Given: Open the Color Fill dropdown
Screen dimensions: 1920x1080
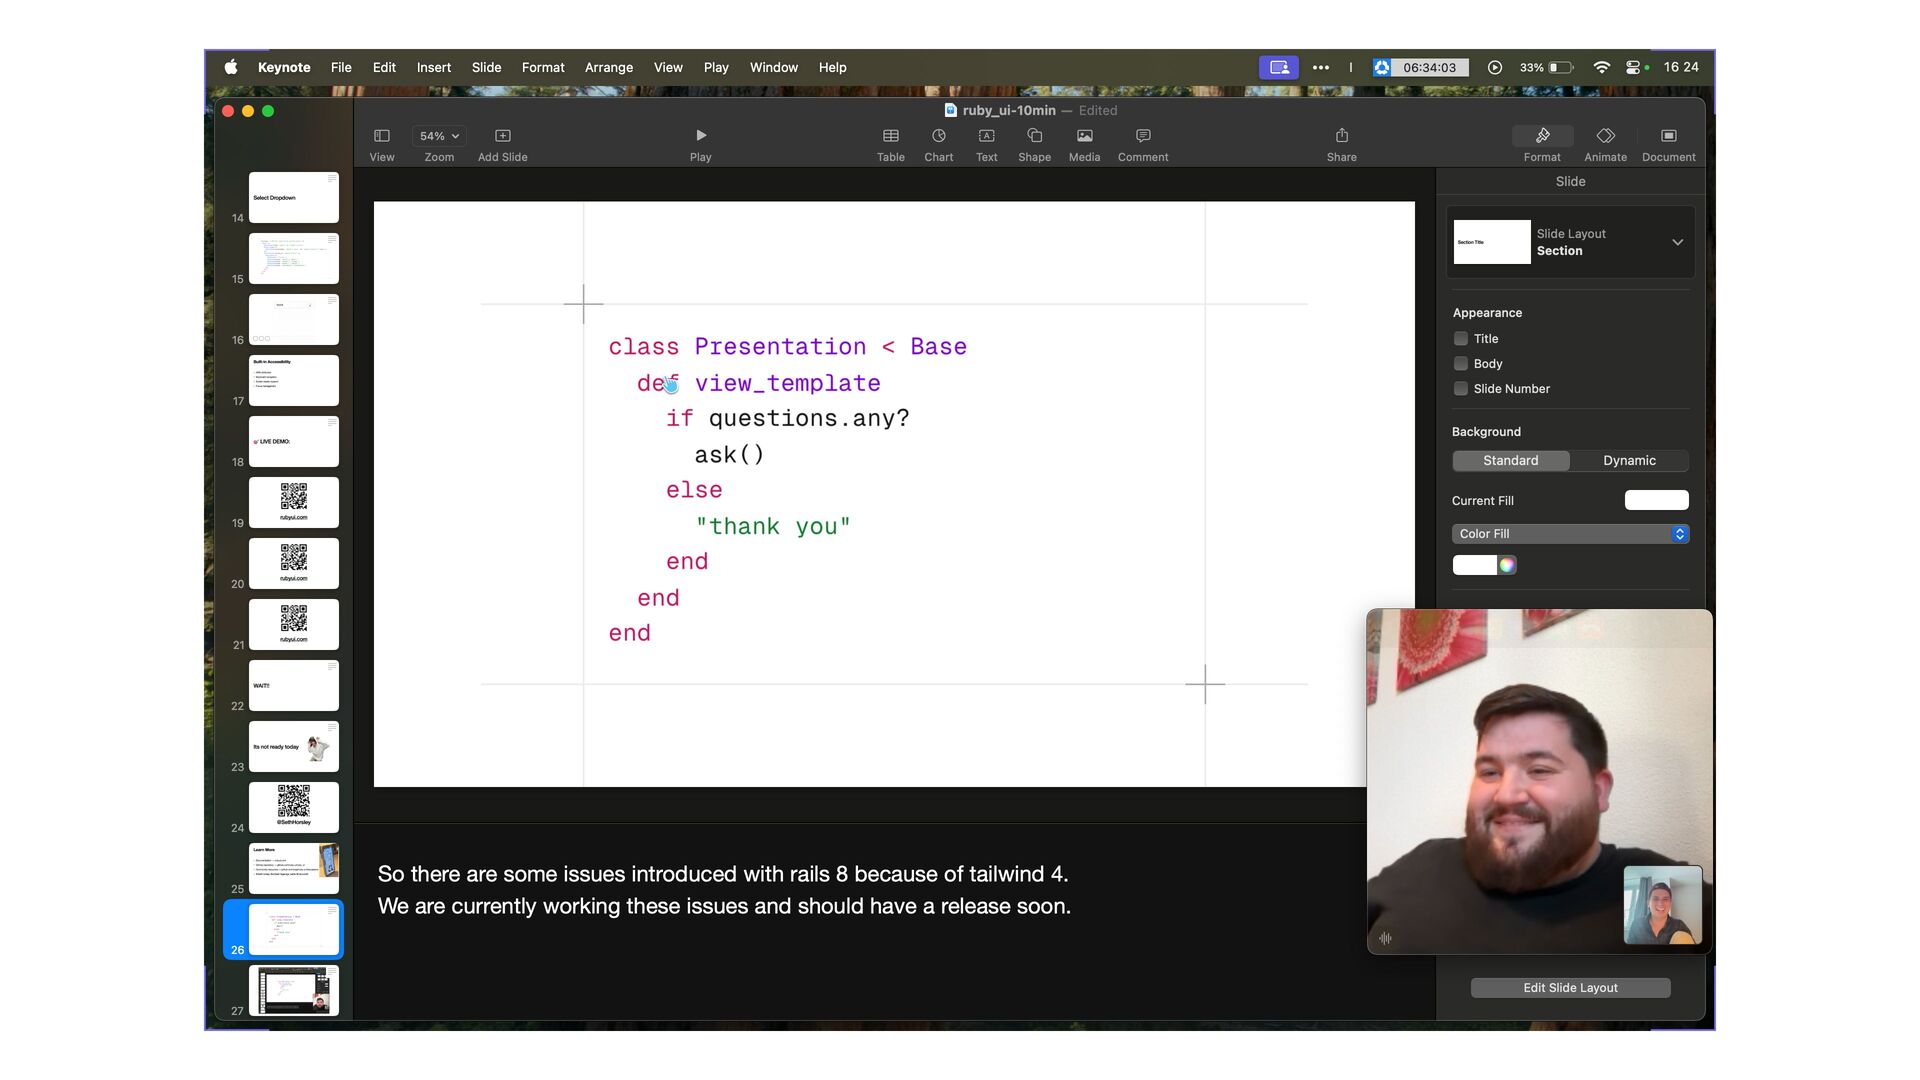Looking at the screenshot, I should pyautogui.click(x=1570, y=534).
